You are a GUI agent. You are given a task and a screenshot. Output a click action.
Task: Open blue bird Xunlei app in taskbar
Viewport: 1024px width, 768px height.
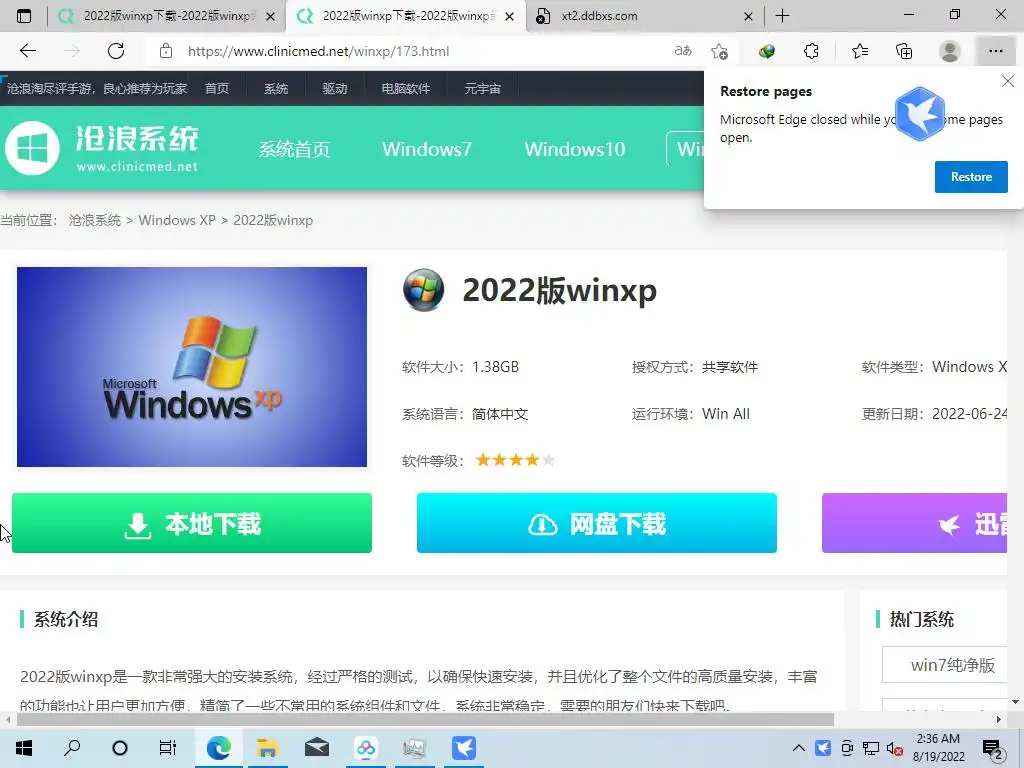(464, 748)
